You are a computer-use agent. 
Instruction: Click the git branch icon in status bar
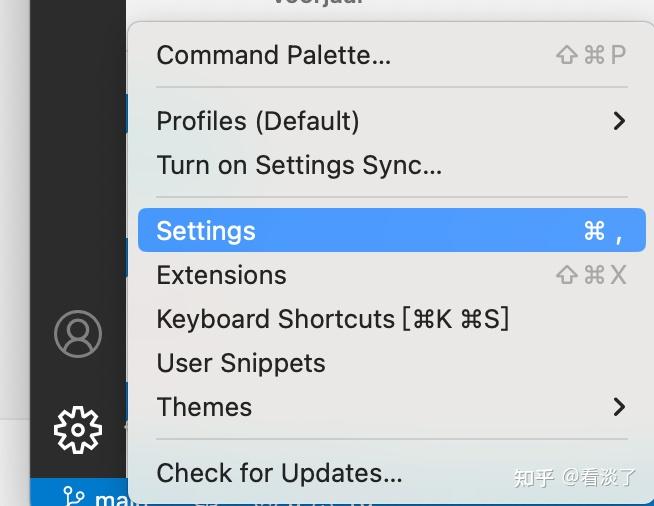click(74, 497)
